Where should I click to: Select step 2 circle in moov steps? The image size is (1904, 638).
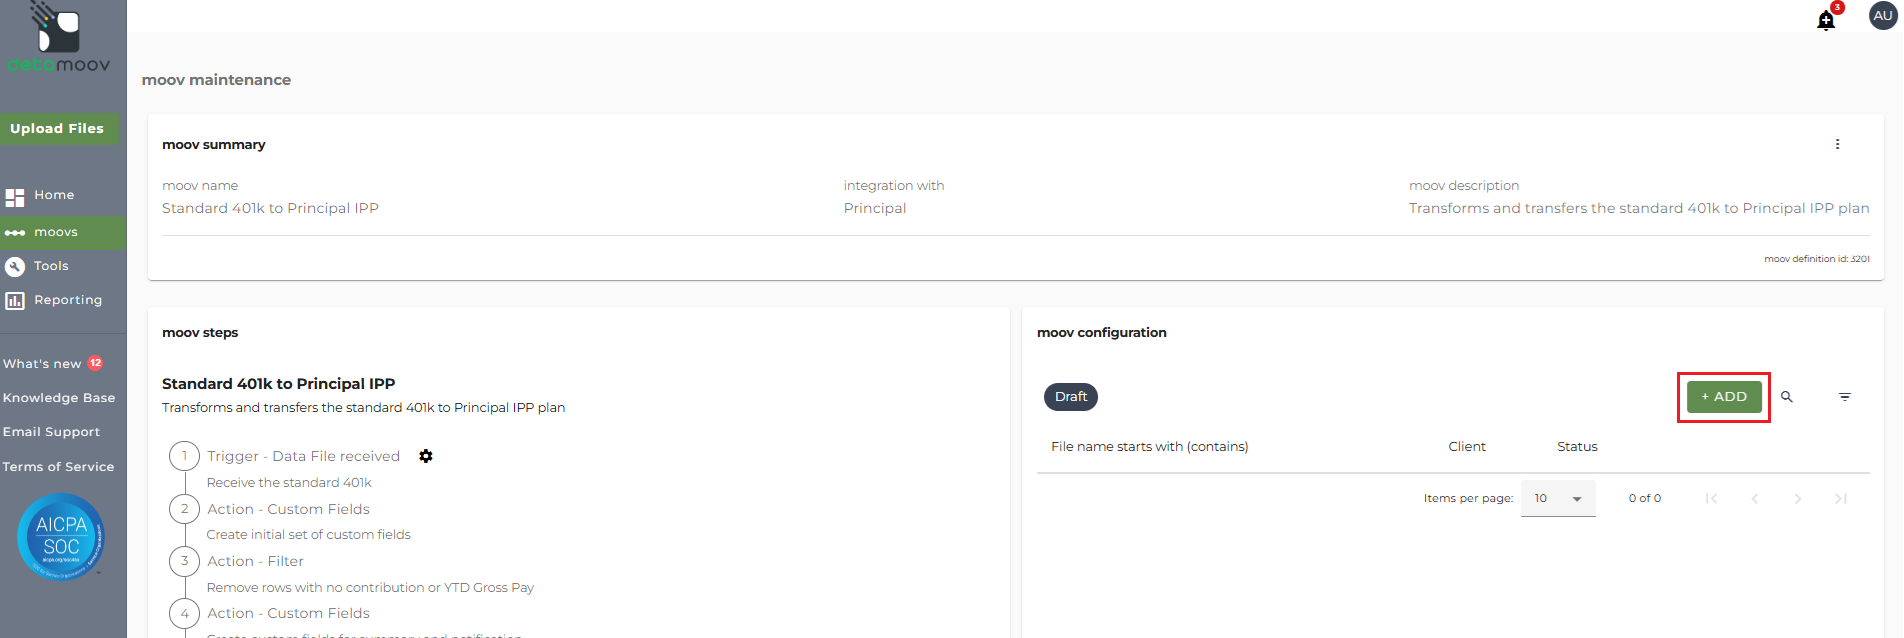184,509
